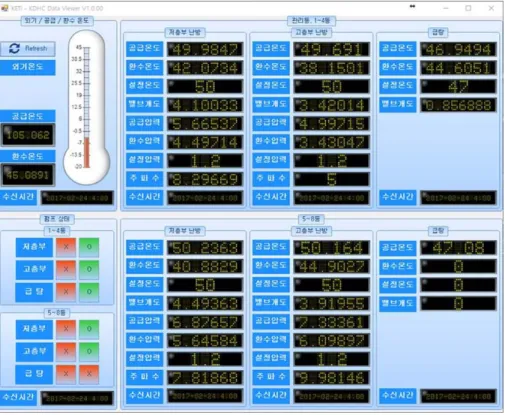Click 1~4동 급탕 환수온도 value 44.6051
This screenshot has width=505, height=415.
point(458,68)
